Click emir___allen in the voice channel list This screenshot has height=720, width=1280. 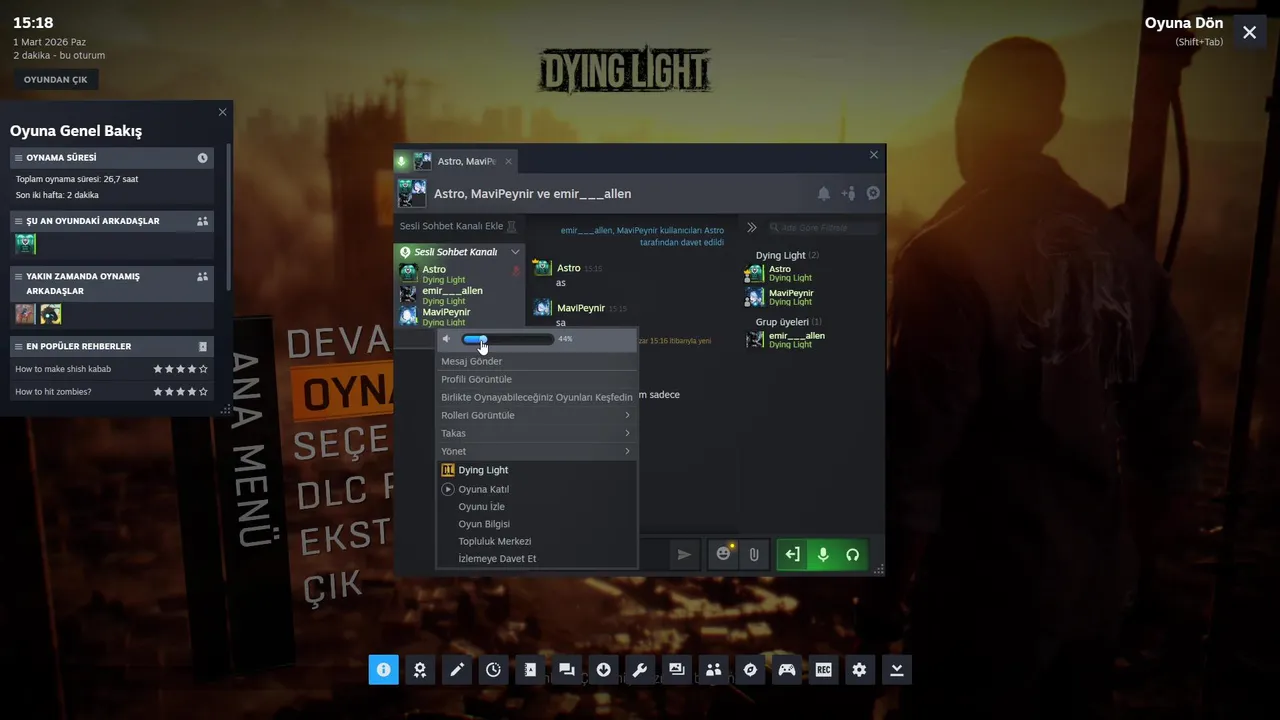pyautogui.click(x=459, y=295)
